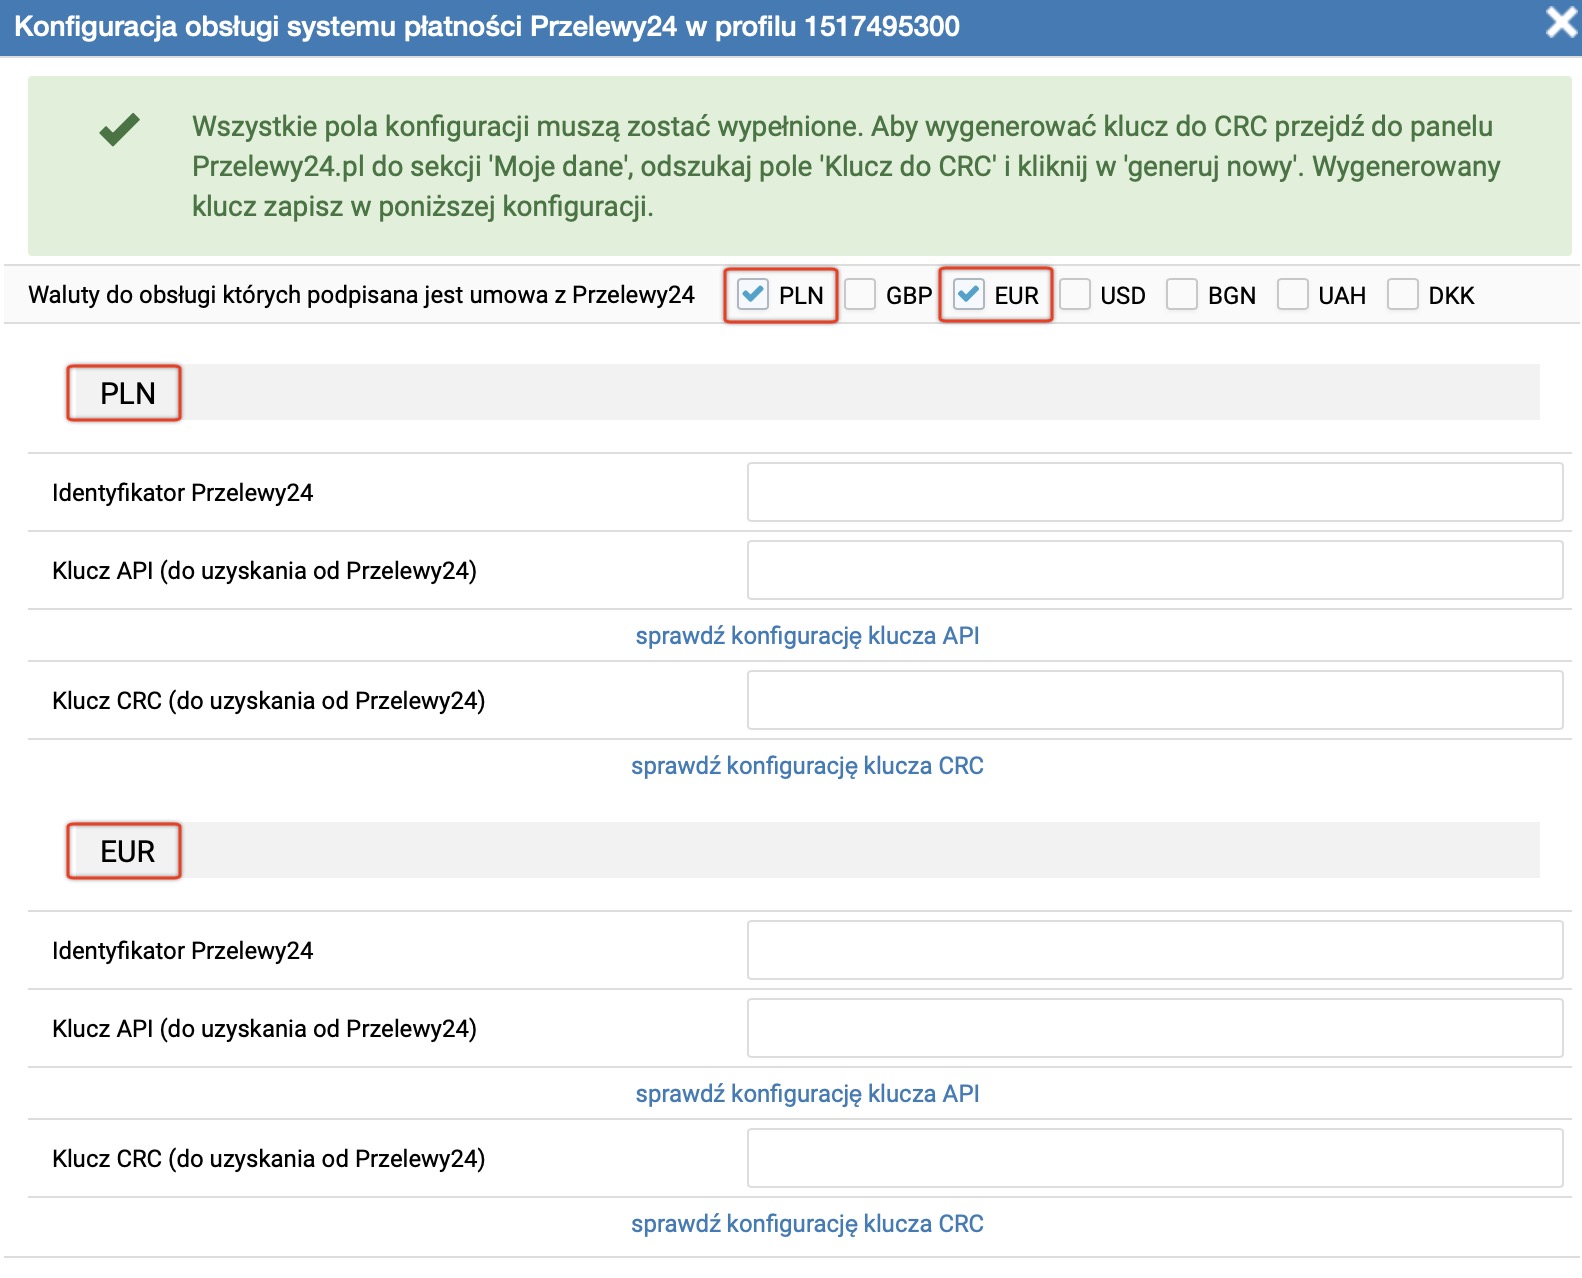This screenshot has height=1278, width=1582.
Task: Click the PLN Identyfikator Przelewy24 field
Action: click(x=1154, y=492)
